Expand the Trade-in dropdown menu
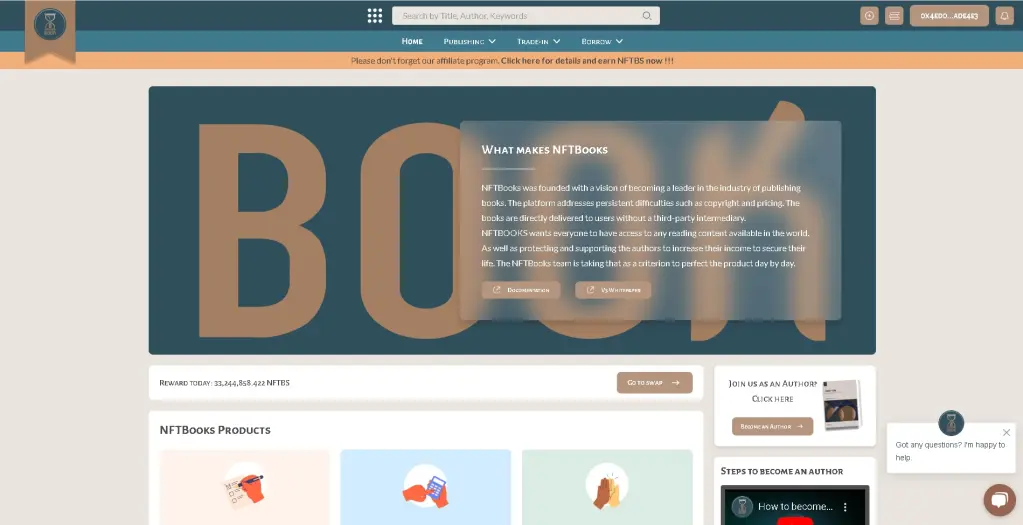Image resolution: width=1023 pixels, height=525 pixels. coord(539,41)
